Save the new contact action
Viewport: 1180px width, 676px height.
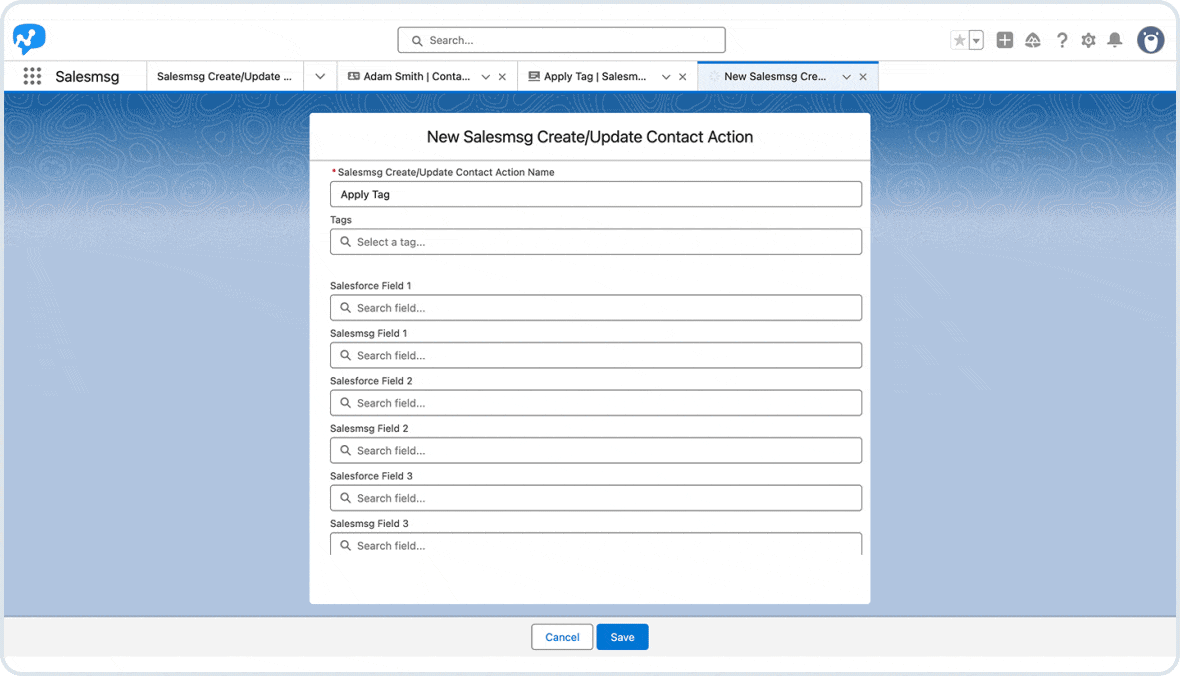pyautogui.click(x=622, y=637)
